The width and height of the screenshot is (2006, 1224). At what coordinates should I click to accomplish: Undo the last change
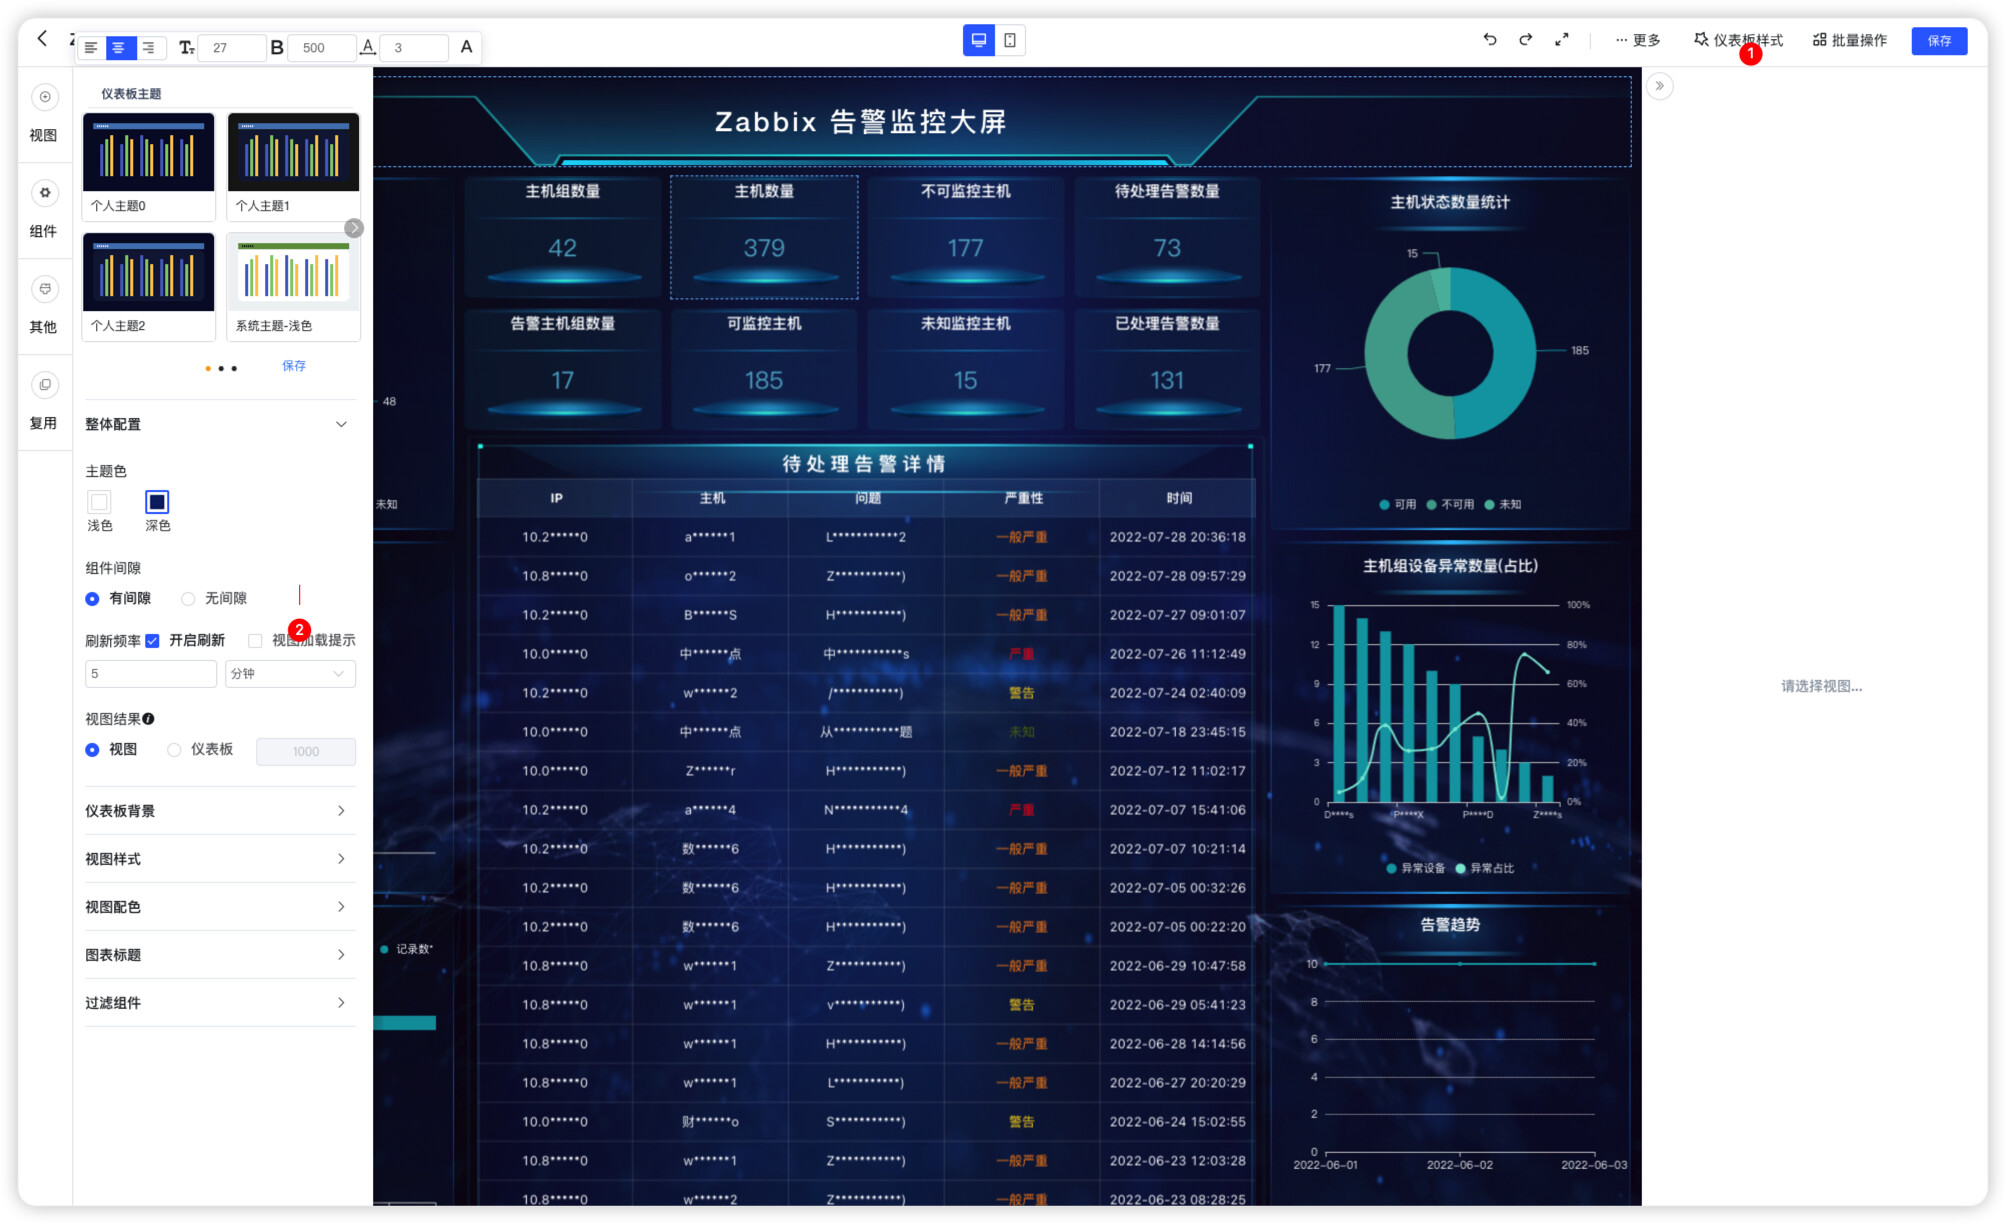pos(1489,40)
